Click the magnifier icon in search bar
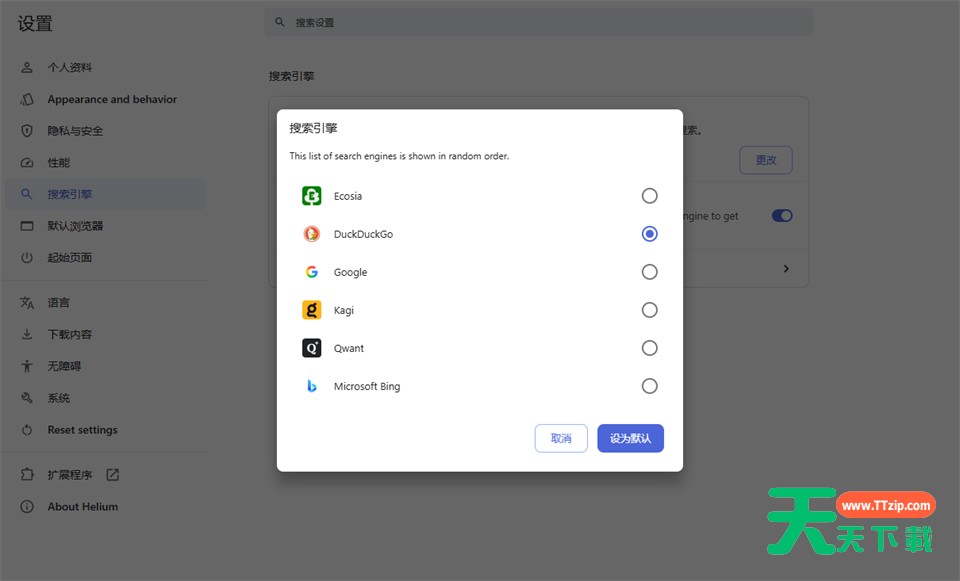 coord(280,22)
